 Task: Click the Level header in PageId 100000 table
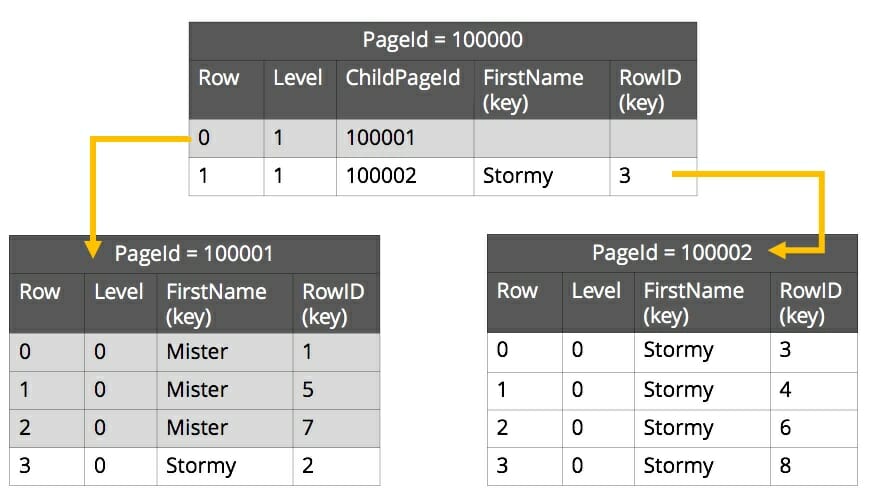tap(298, 78)
